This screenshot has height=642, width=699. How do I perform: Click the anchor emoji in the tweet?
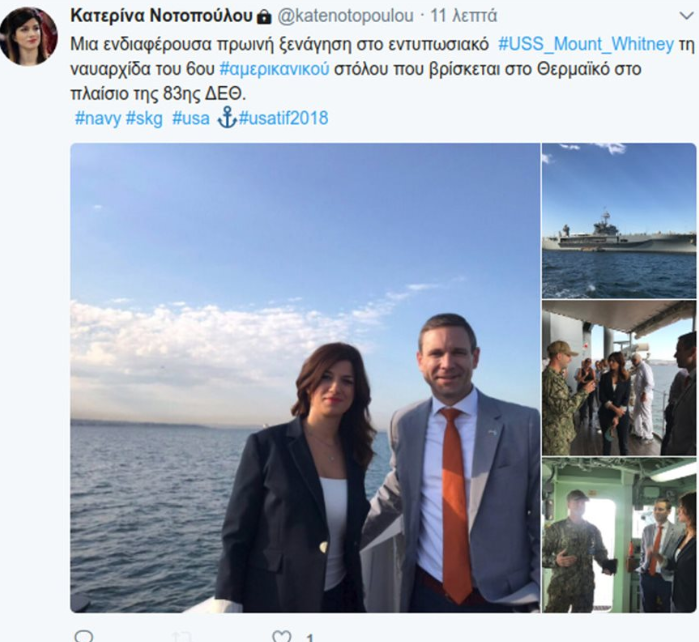click(x=227, y=118)
